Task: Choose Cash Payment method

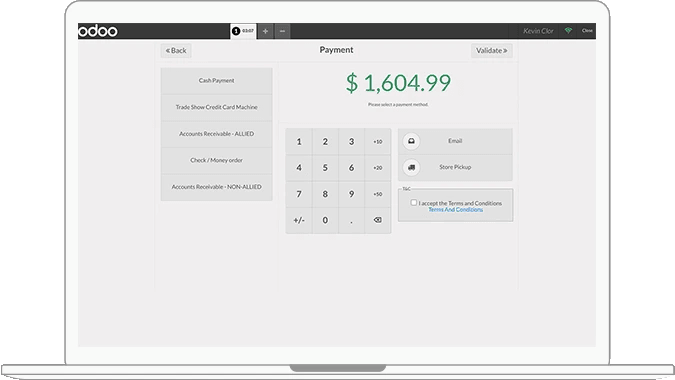Action: click(217, 81)
